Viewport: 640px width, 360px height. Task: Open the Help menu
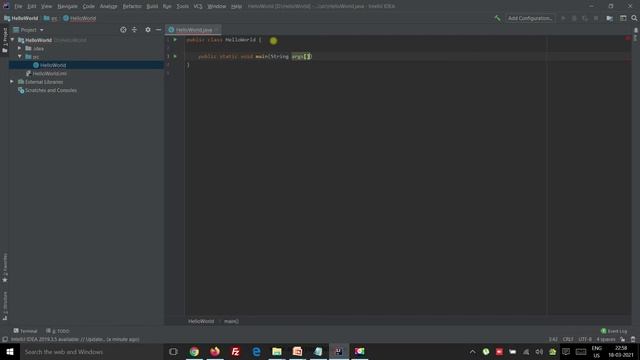236,6
